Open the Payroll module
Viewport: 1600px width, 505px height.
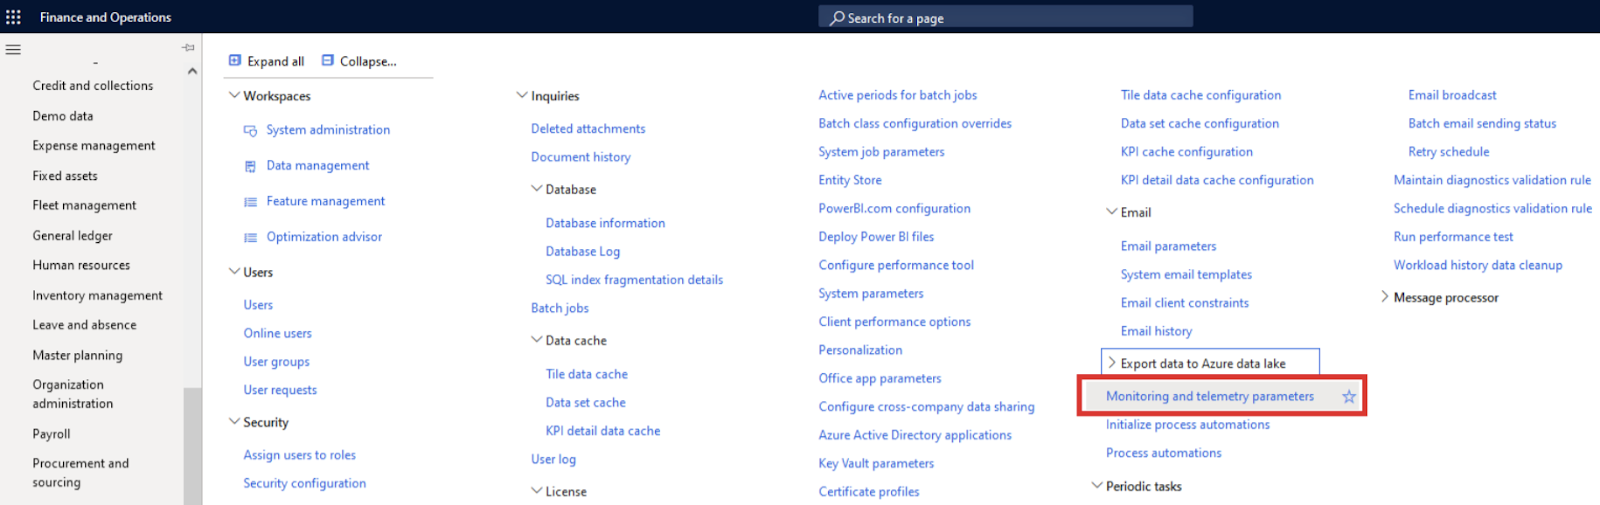(51, 434)
